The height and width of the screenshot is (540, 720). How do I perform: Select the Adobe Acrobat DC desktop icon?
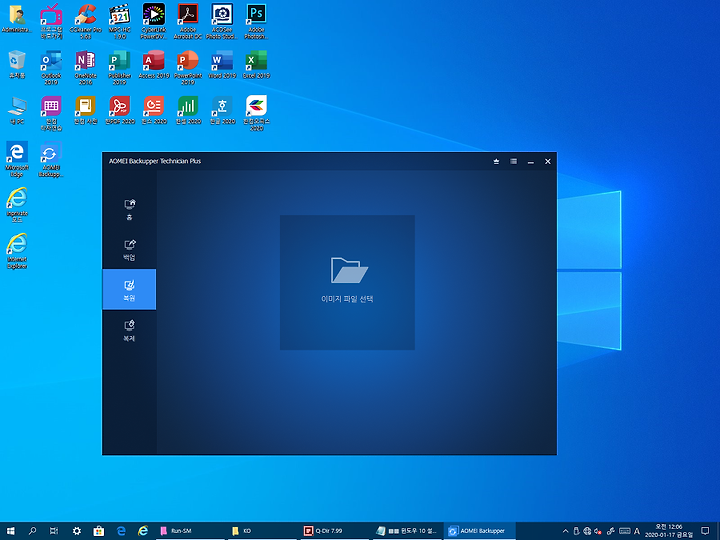(x=188, y=22)
